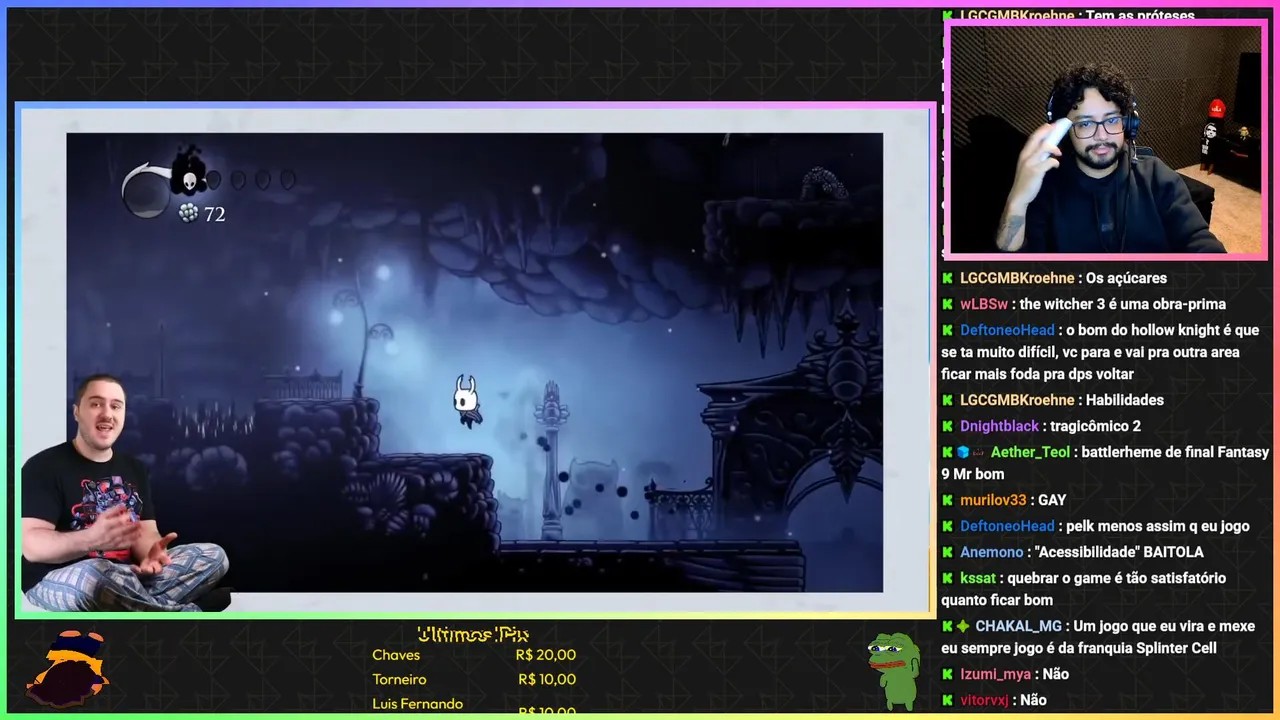
Task: Click the Kick badge beside "Os açúcares" message
Action: point(947,278)
